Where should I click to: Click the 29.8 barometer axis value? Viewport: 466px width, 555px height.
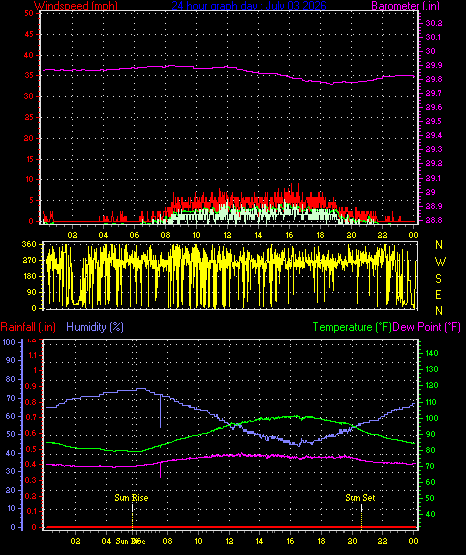point(434,79)
